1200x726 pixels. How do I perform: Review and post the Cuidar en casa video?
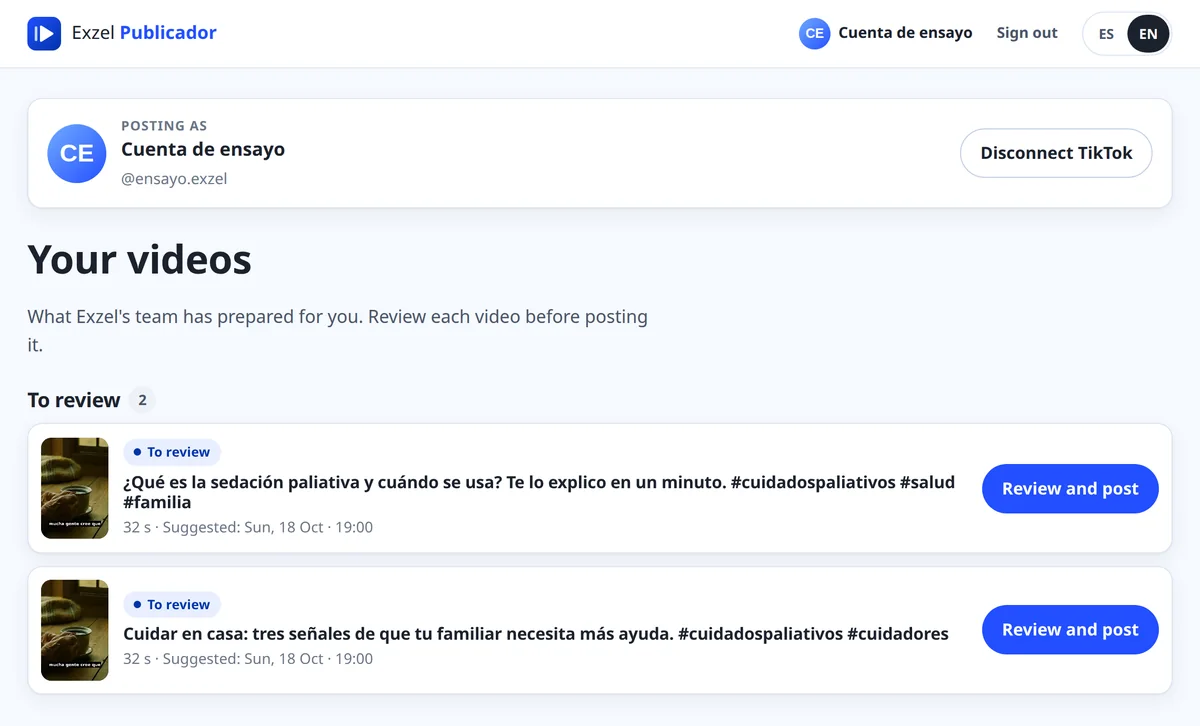click(1070, 630)
